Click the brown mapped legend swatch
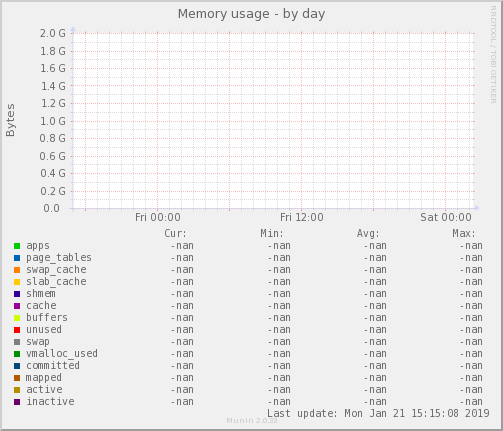Image resolution: width=503 pixels, height=431 pixels. coord(17,378)
